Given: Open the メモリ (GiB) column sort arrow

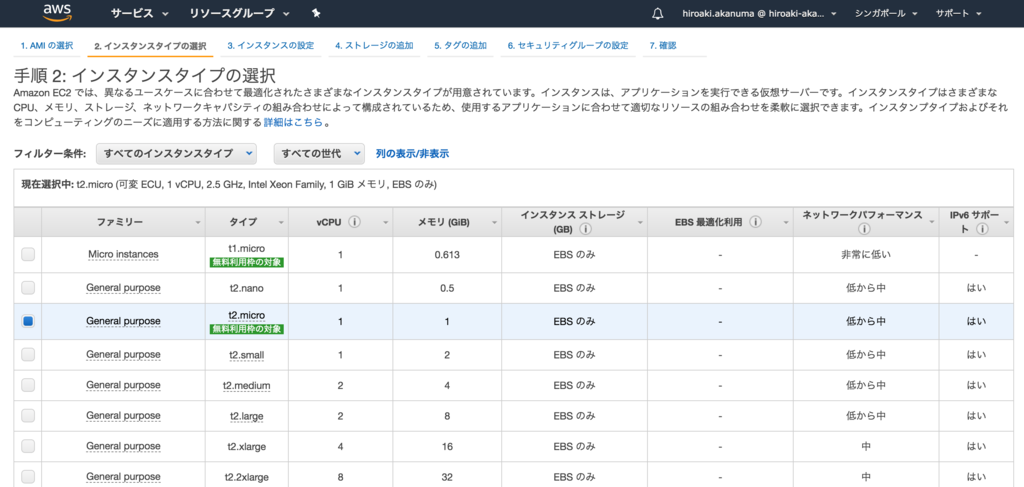Looking at the screenshot, I should (494, 223).
